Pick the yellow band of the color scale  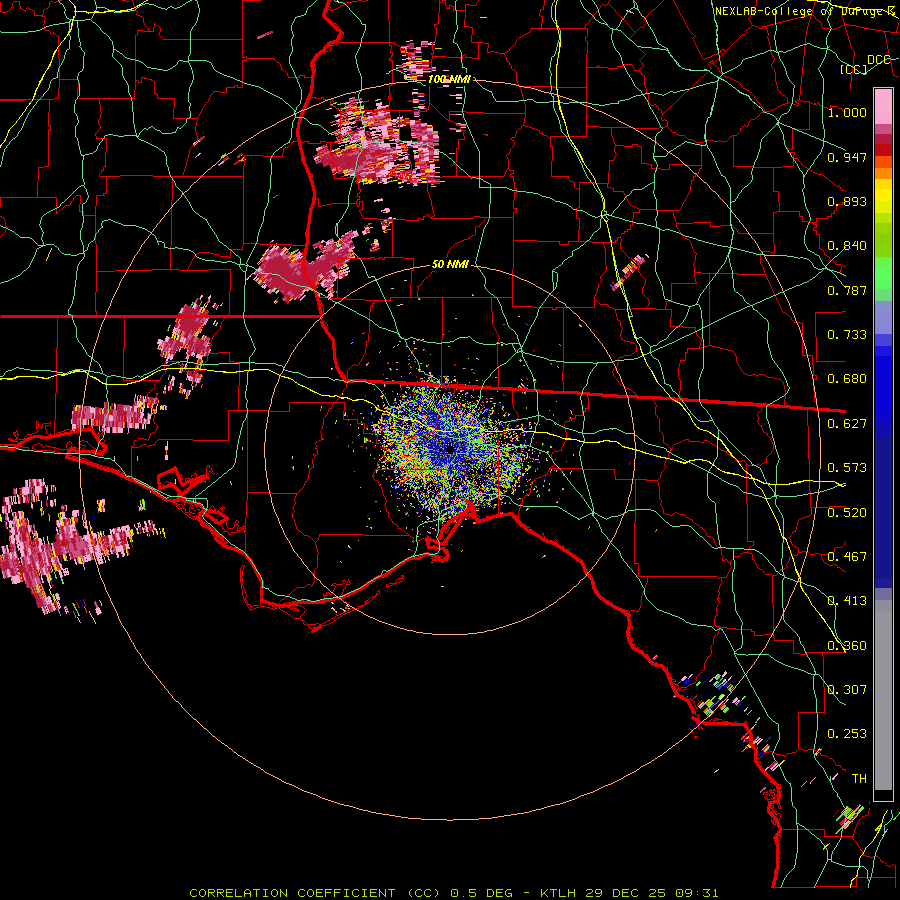pyautogui.click(x=883, y=197)
